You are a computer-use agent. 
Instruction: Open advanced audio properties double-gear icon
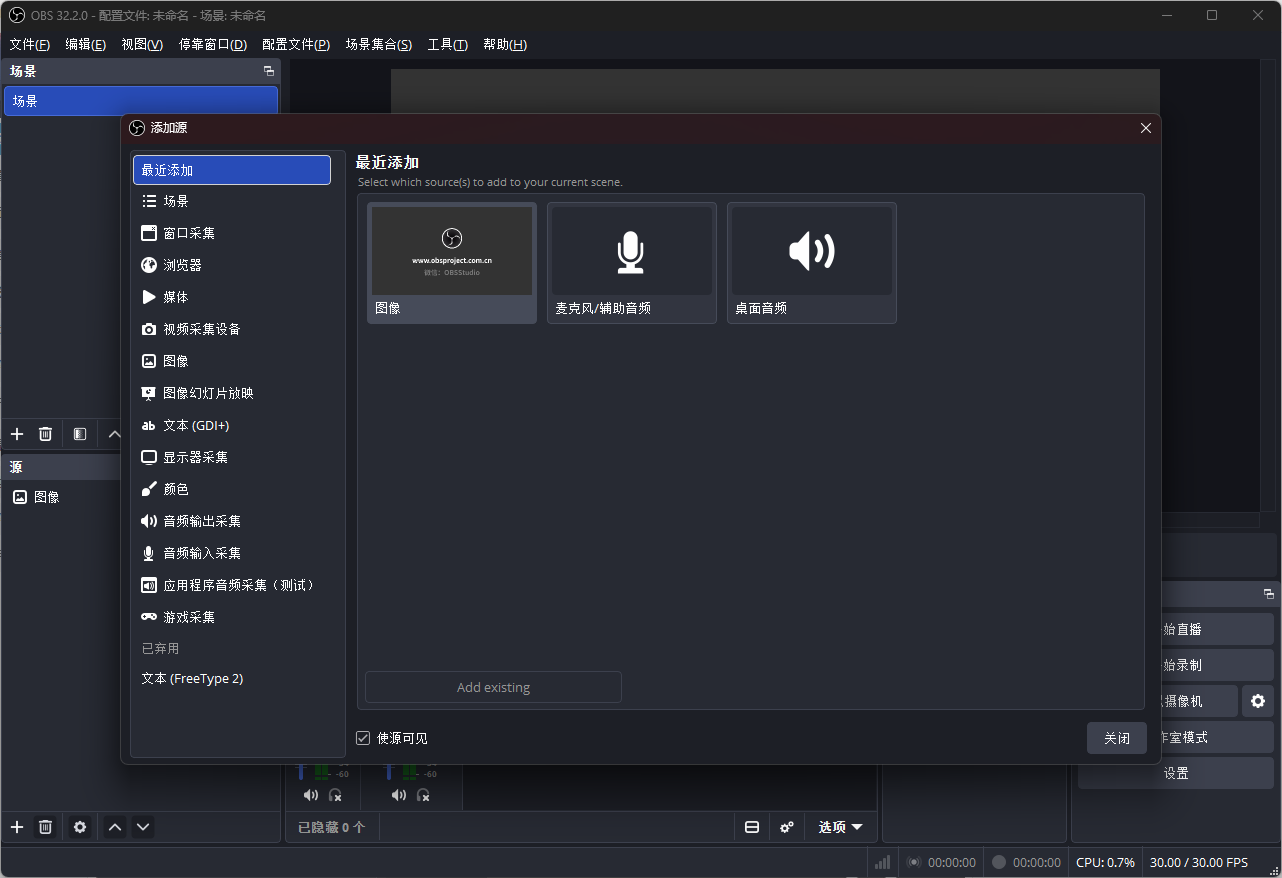tap(787, 827)
